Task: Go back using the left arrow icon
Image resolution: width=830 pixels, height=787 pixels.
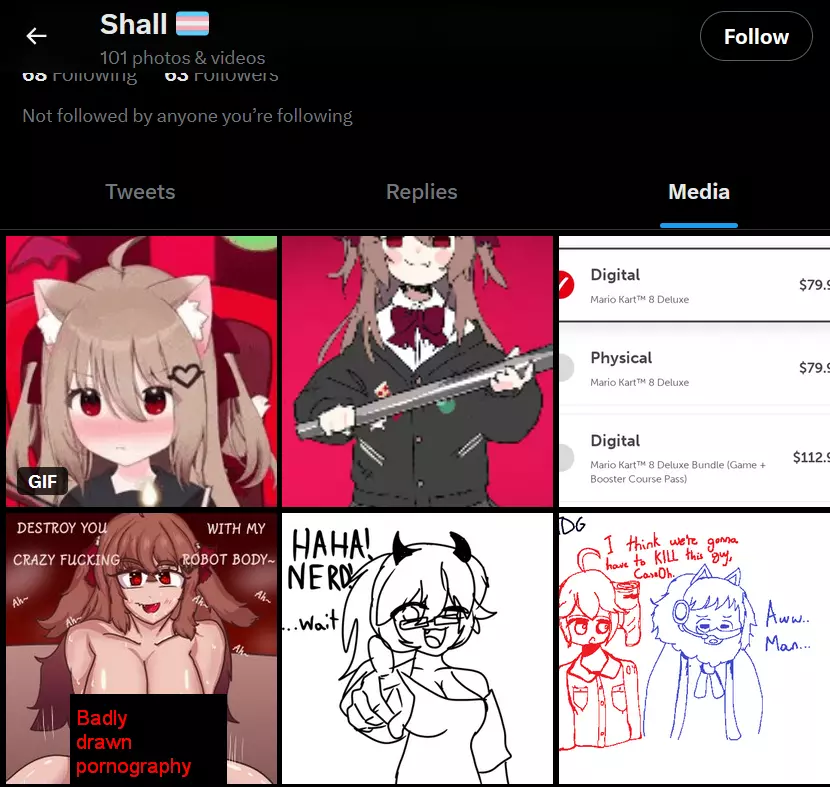Action: click(x=37, y=36)
